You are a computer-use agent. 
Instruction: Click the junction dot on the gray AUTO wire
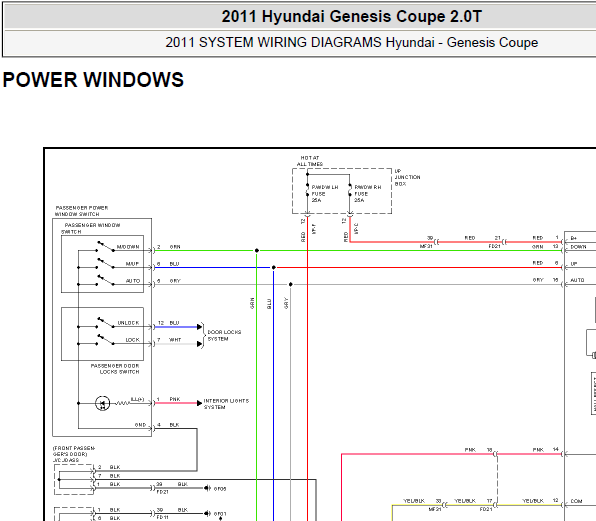[x=290, y=284]
